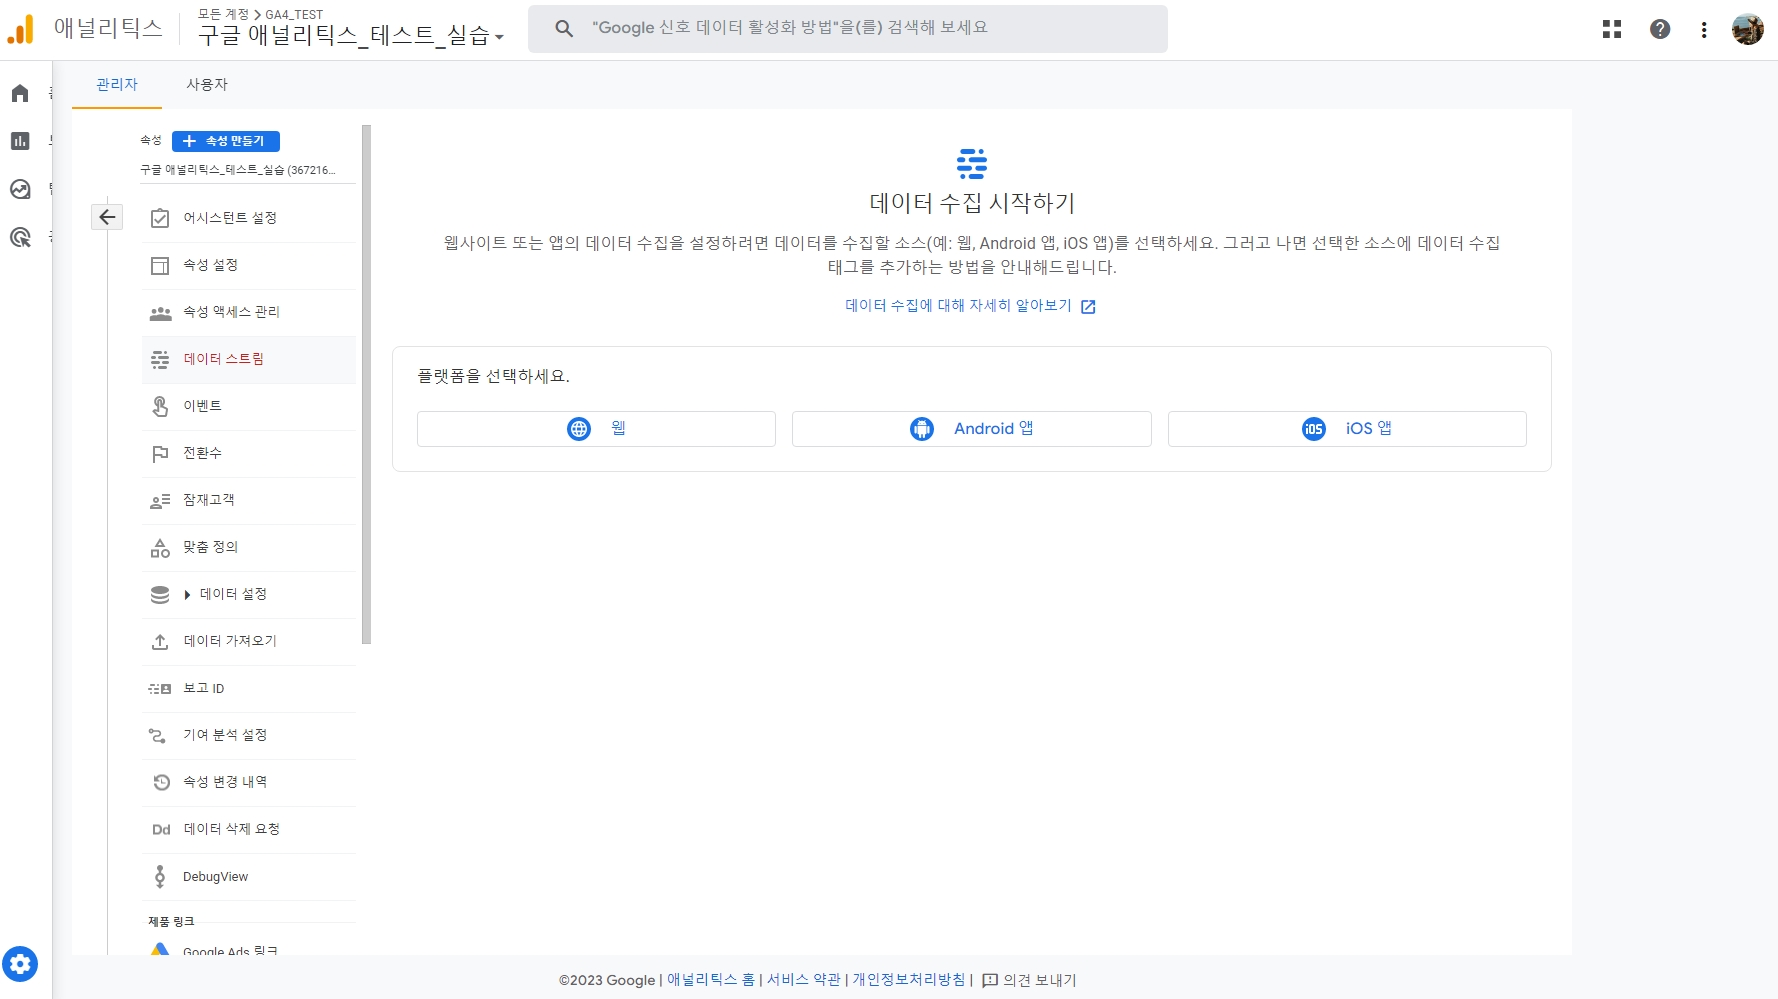Click the 속성 액세스 관리 people icon
Viewport: 1778px width, 999px height.
(x=160, y=313)
